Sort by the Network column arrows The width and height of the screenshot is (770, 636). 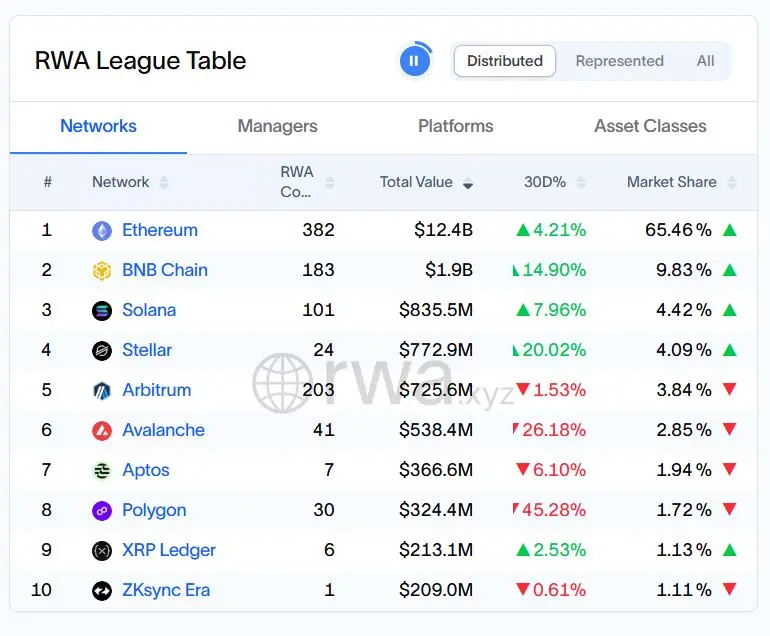[164, 183]
